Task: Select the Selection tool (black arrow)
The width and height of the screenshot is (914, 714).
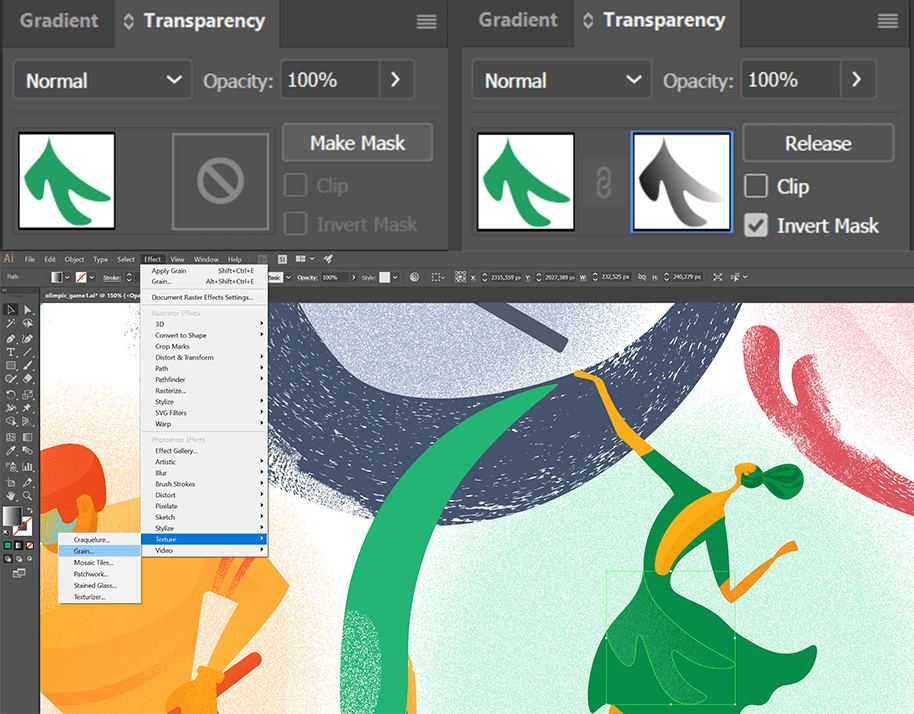Action: [x=10, y=309]
